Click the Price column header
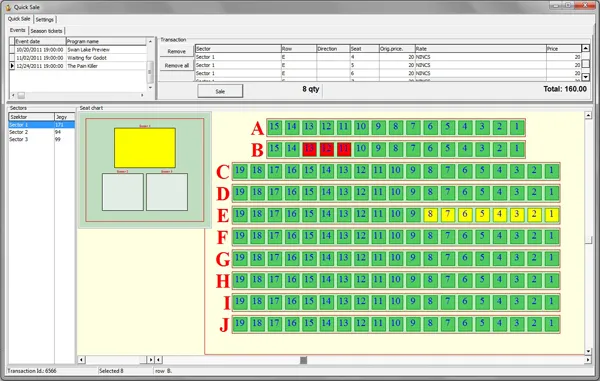 click(564, 49)
